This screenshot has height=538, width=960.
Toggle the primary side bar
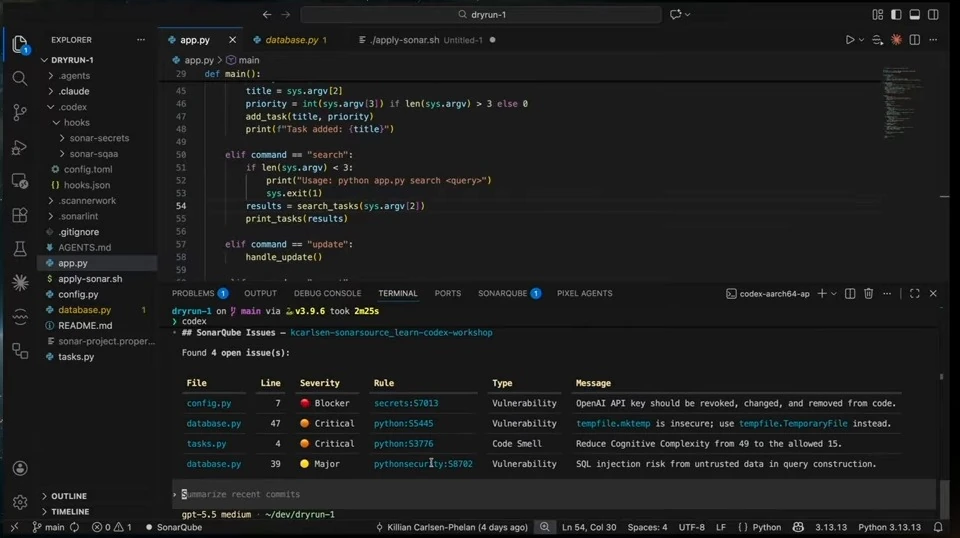pyautogui.click(x=896, y=14)
